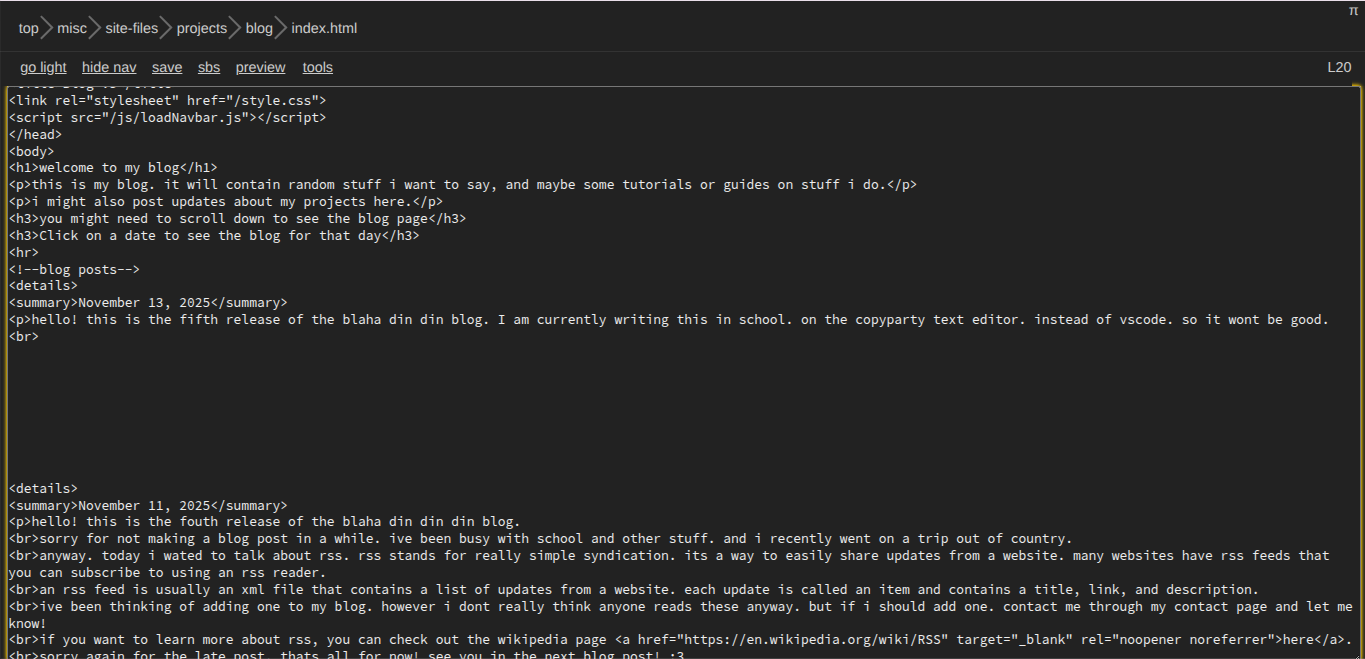Click the π icon in the top-right corner
The image size is (1365, 659).
(x=1353, y=11)
